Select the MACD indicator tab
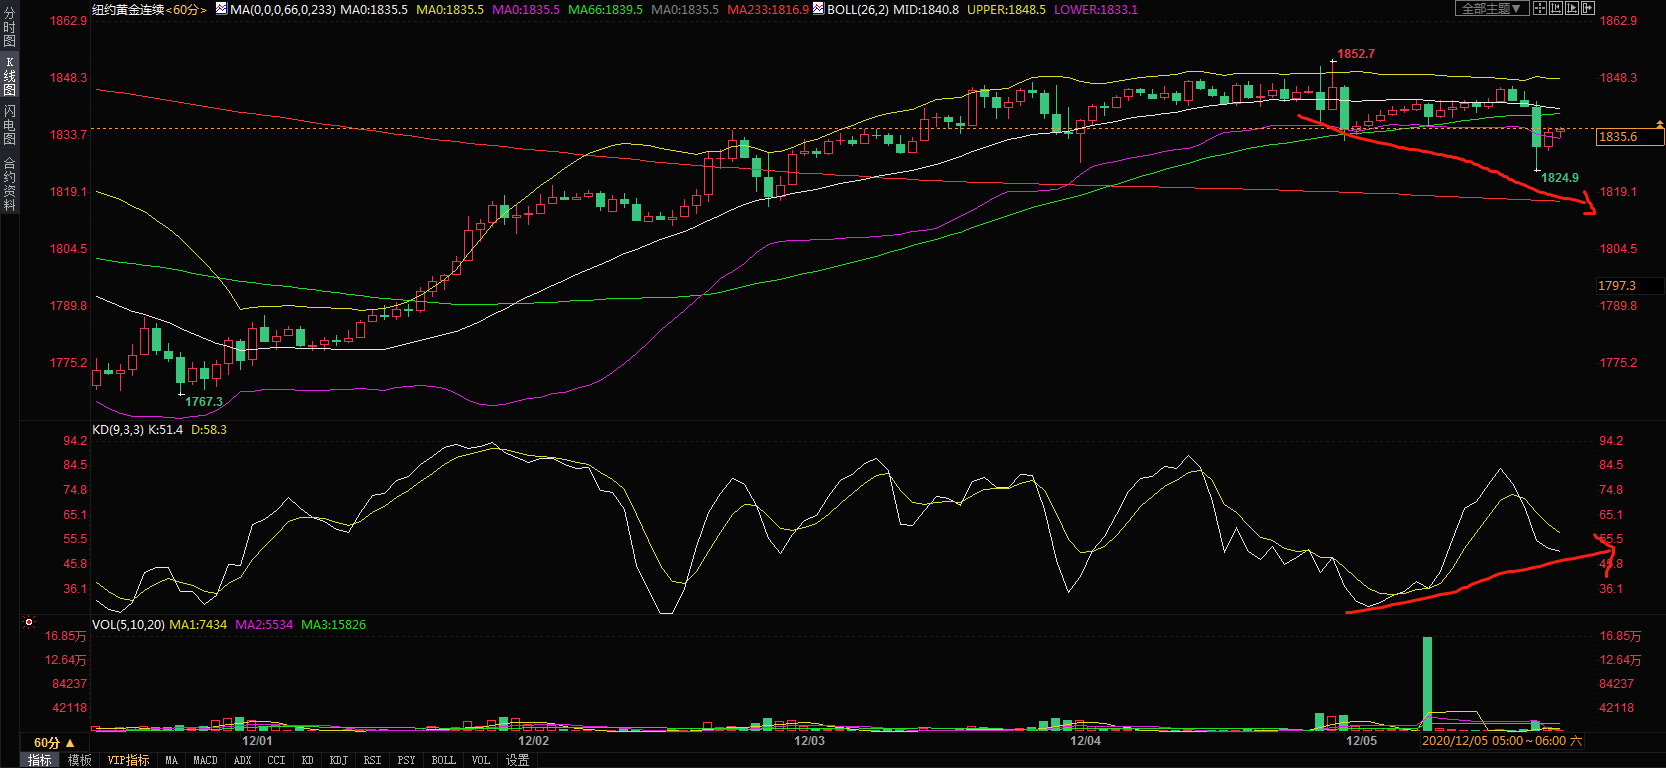This screenshot has width=1666, height=768. click(205, 760)
